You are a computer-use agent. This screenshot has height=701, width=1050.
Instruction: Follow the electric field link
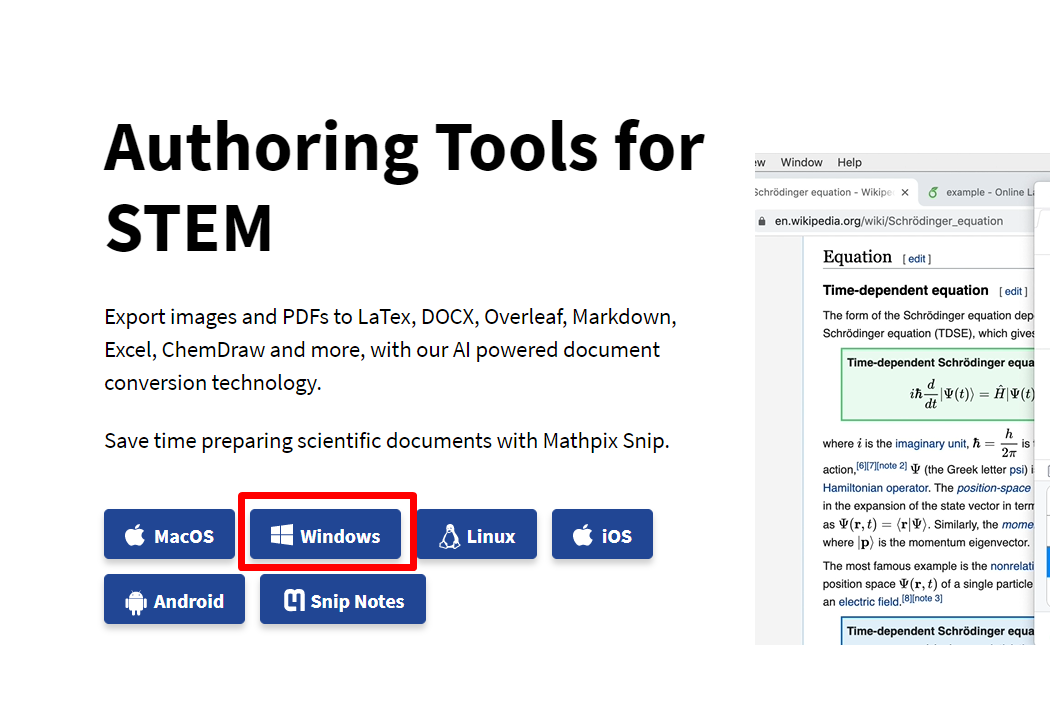click(x=870, y=602)
